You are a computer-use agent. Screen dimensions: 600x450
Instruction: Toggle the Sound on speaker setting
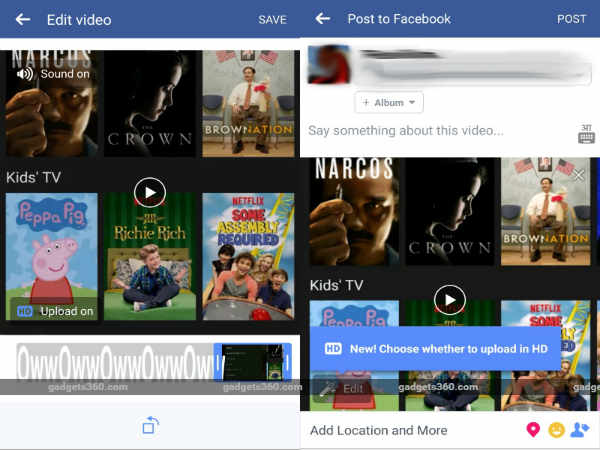click(x=53, y=73)
